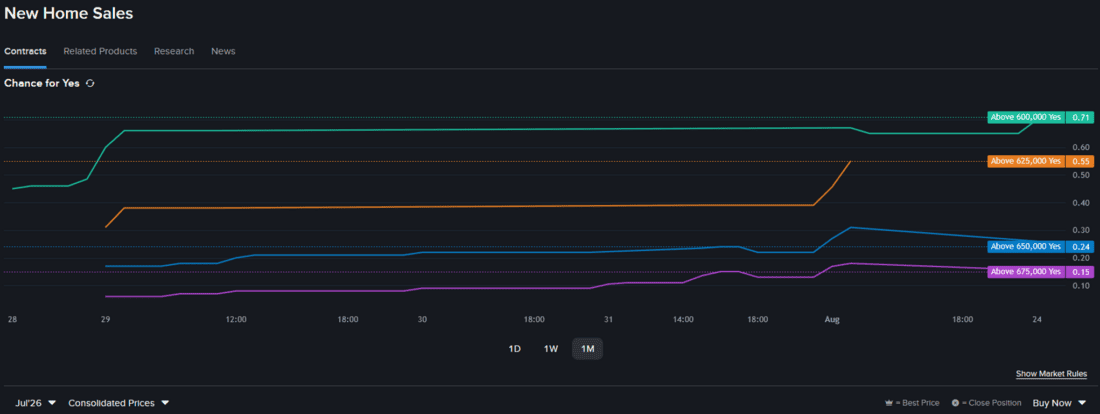The width and height of the screenshot is (1100, 414).
Task: Click the blue Above 650,000 Yes label
Action: [x=1026, y=246]
